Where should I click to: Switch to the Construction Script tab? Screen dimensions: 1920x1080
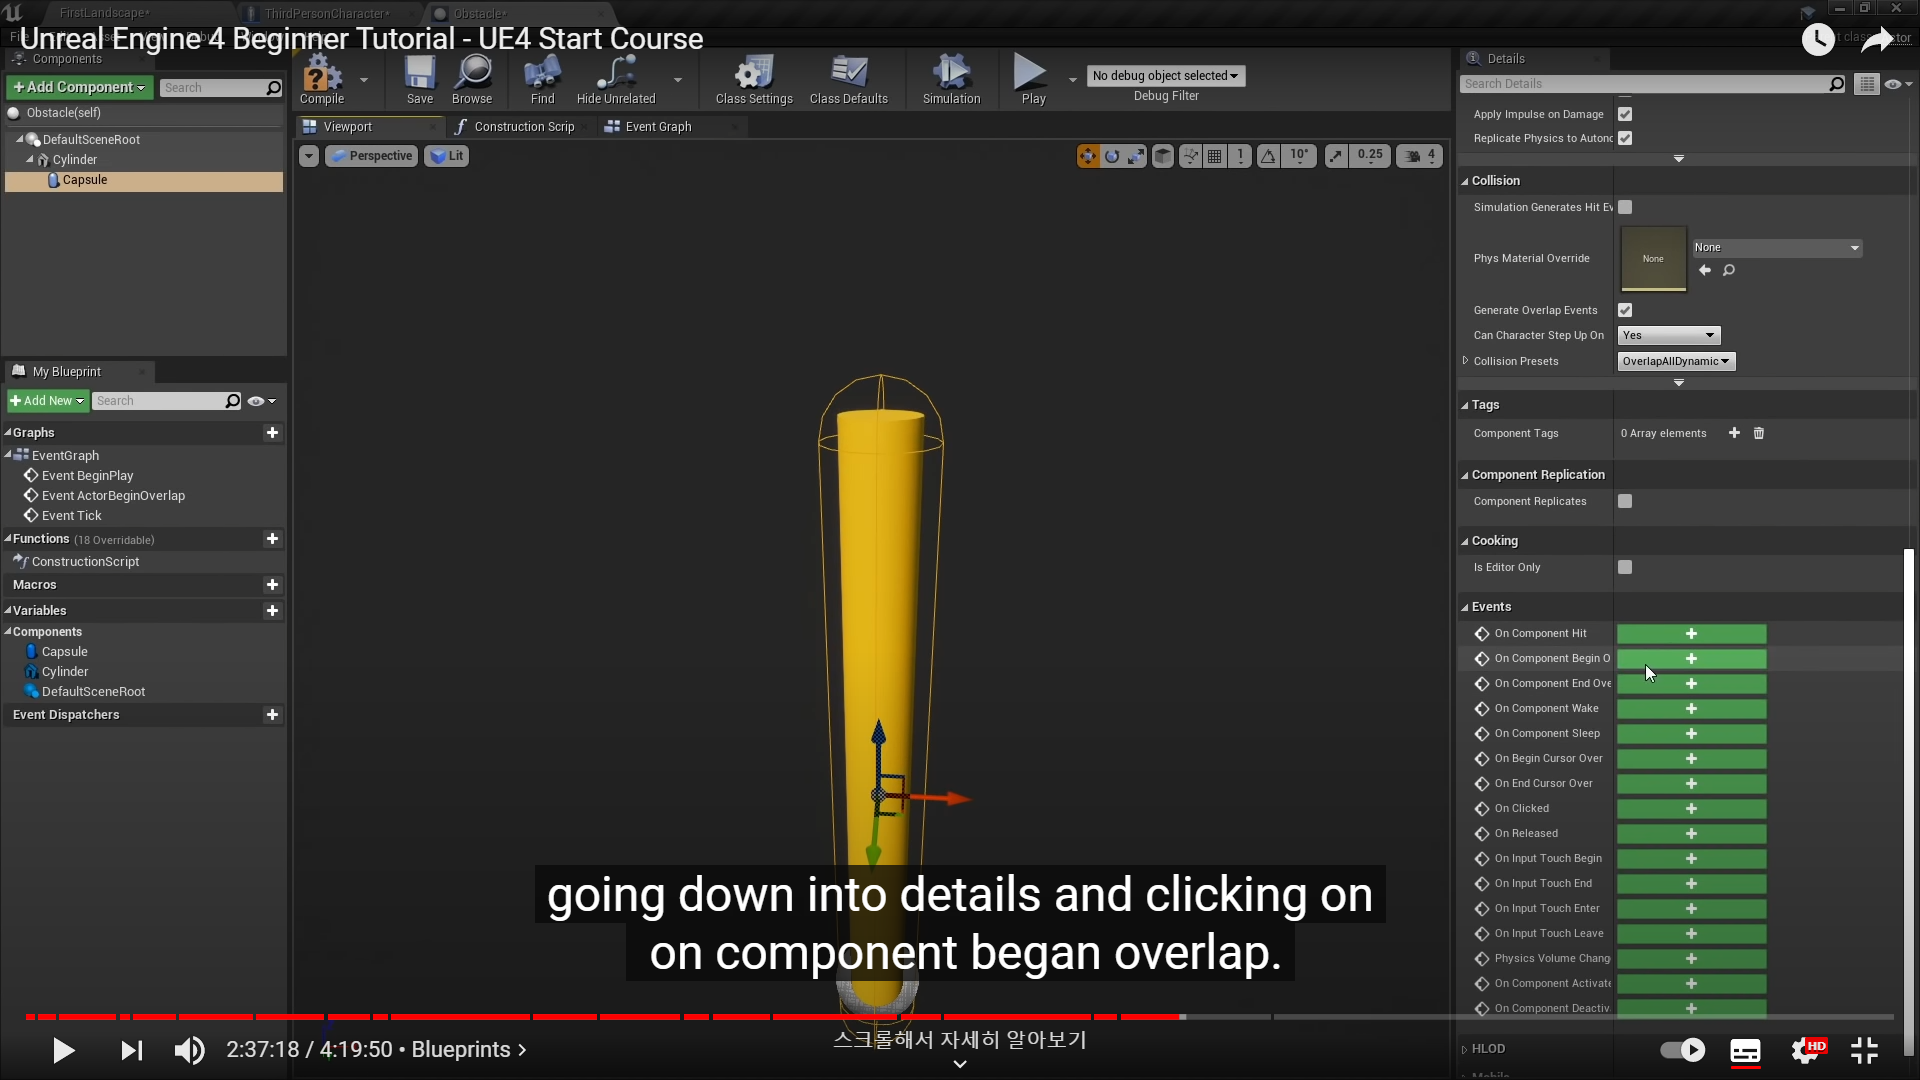(523, 127)
